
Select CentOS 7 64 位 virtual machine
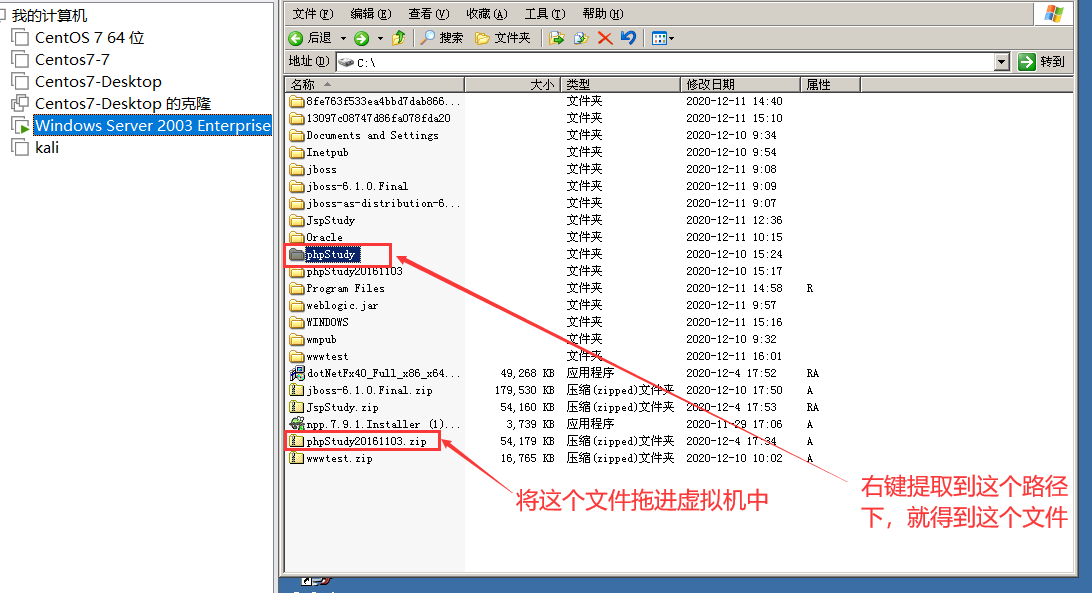tap(89, 38)
